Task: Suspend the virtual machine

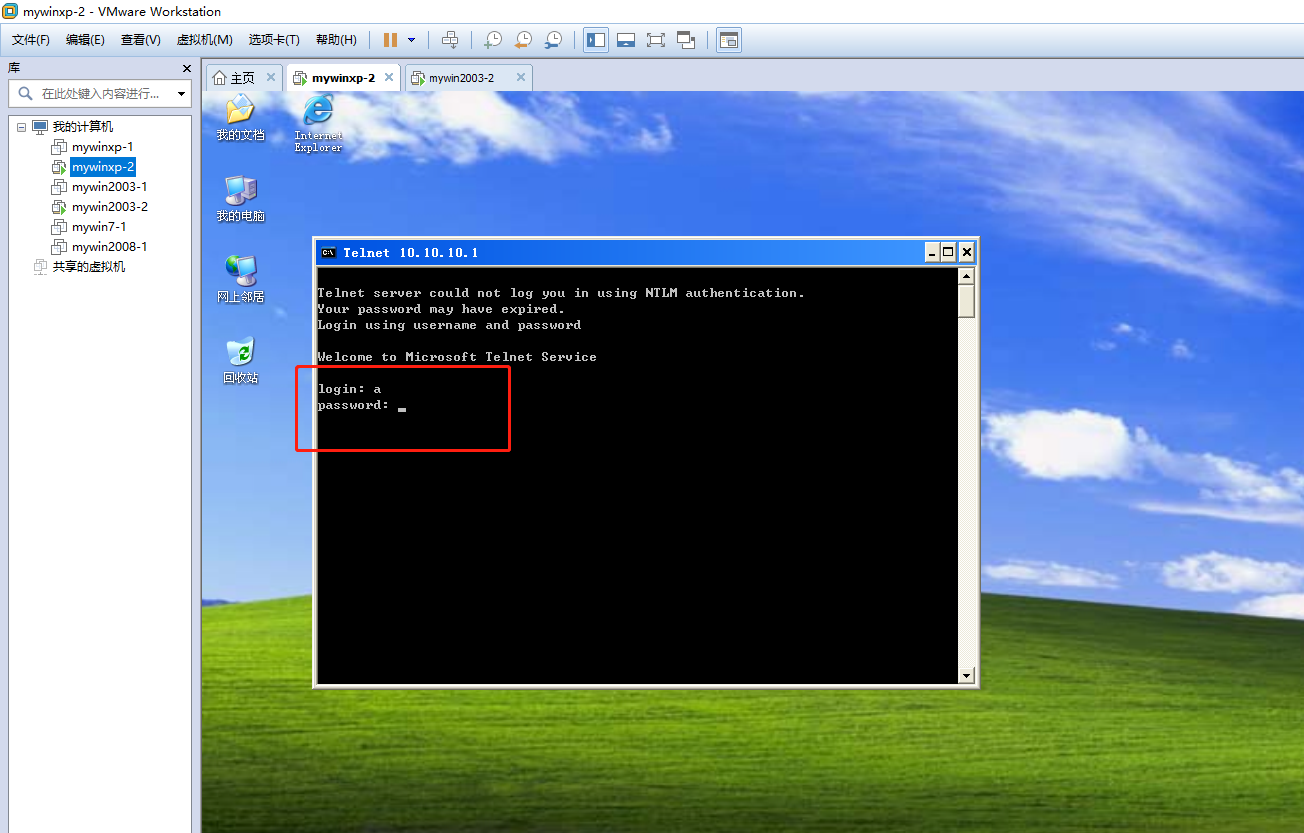Action: (388, 40)
